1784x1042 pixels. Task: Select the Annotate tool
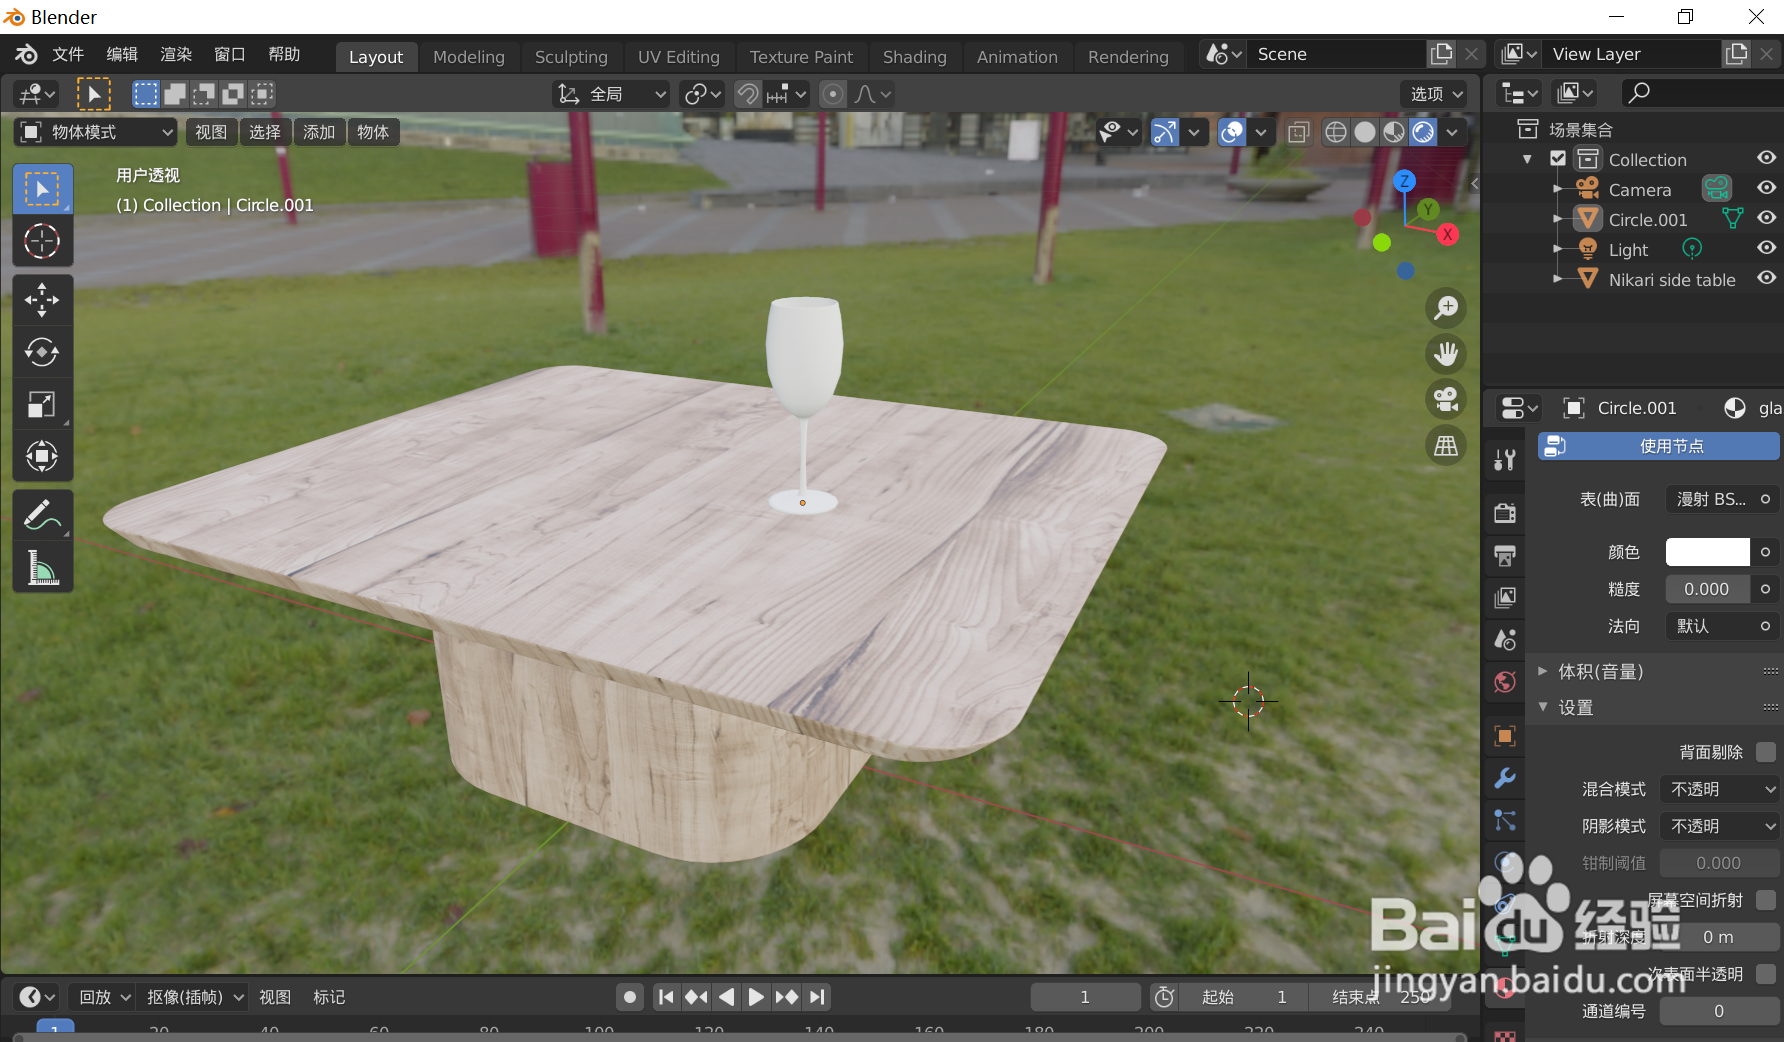(x=42, y=514)
